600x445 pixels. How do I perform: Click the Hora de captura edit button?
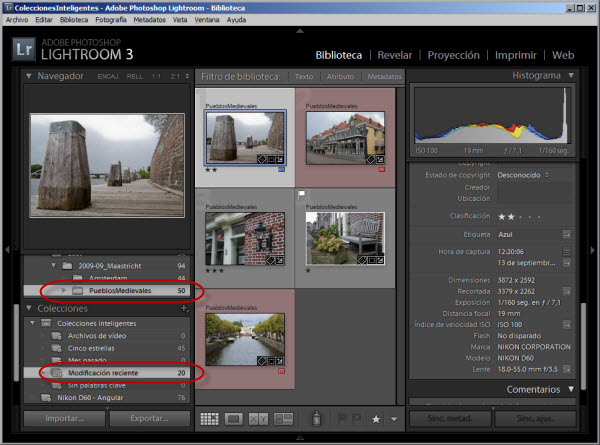click(x=567, y=252)
